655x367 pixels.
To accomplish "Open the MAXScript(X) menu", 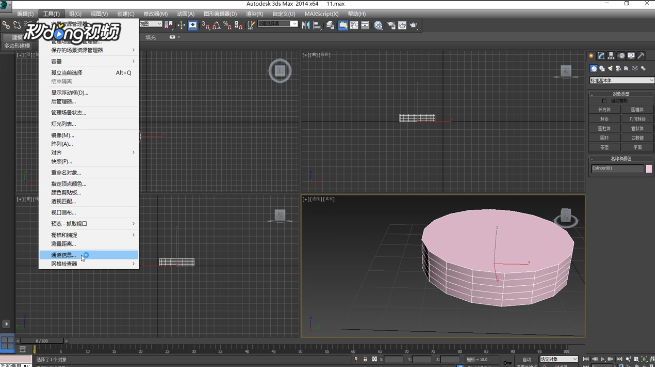I will [321, 14].
